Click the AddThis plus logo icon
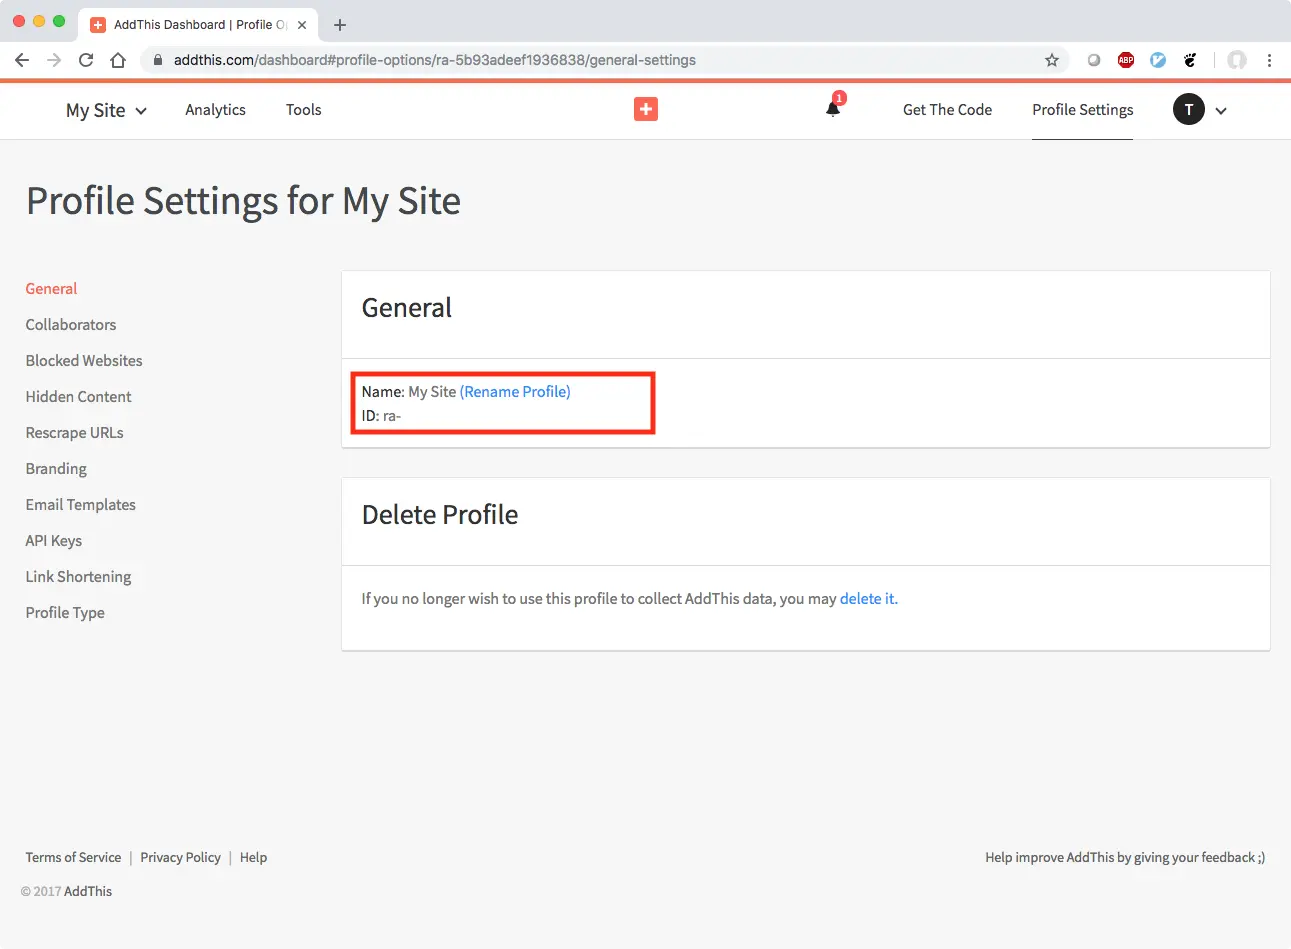 pos(645,109)
